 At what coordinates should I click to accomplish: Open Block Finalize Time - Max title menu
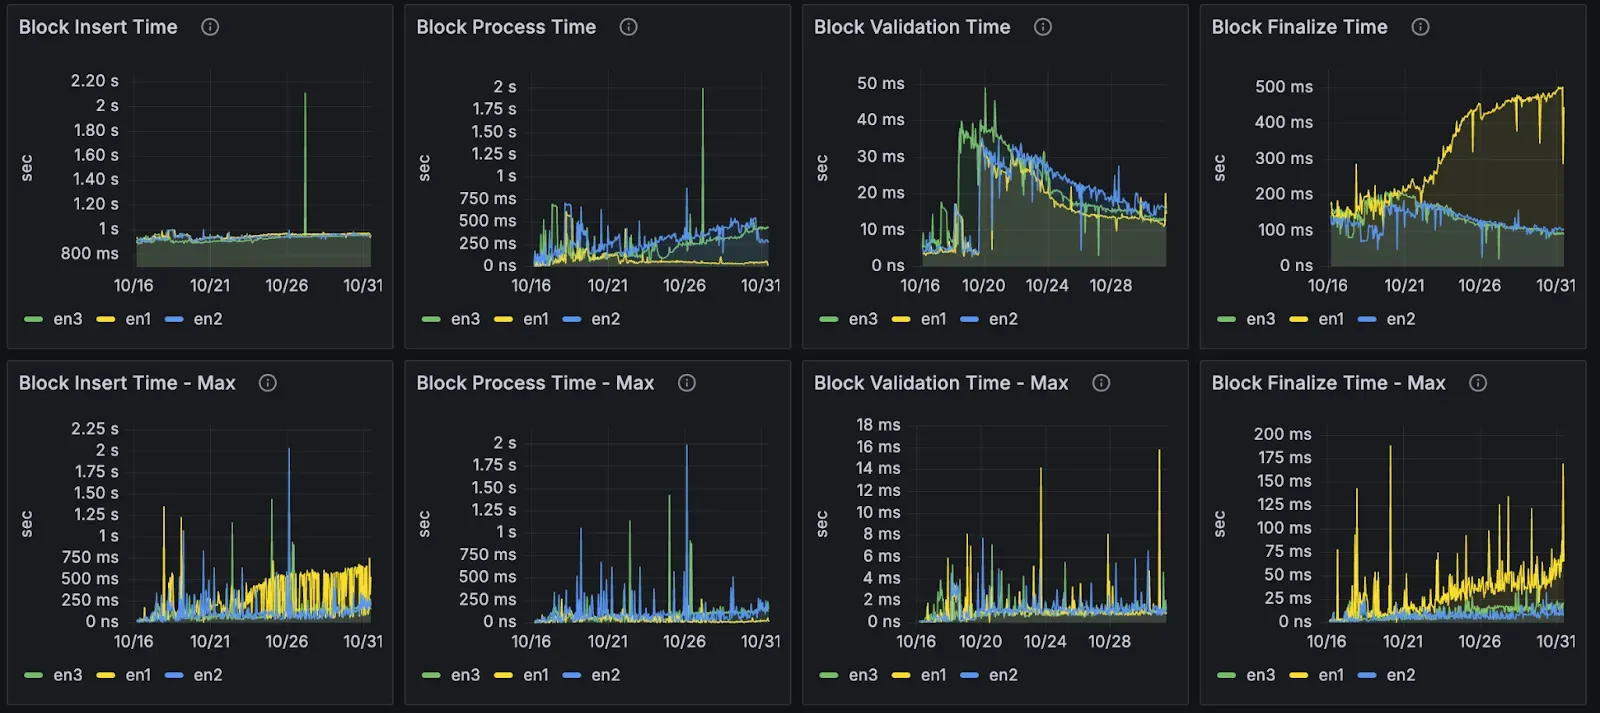click(x=1328, y=383)
